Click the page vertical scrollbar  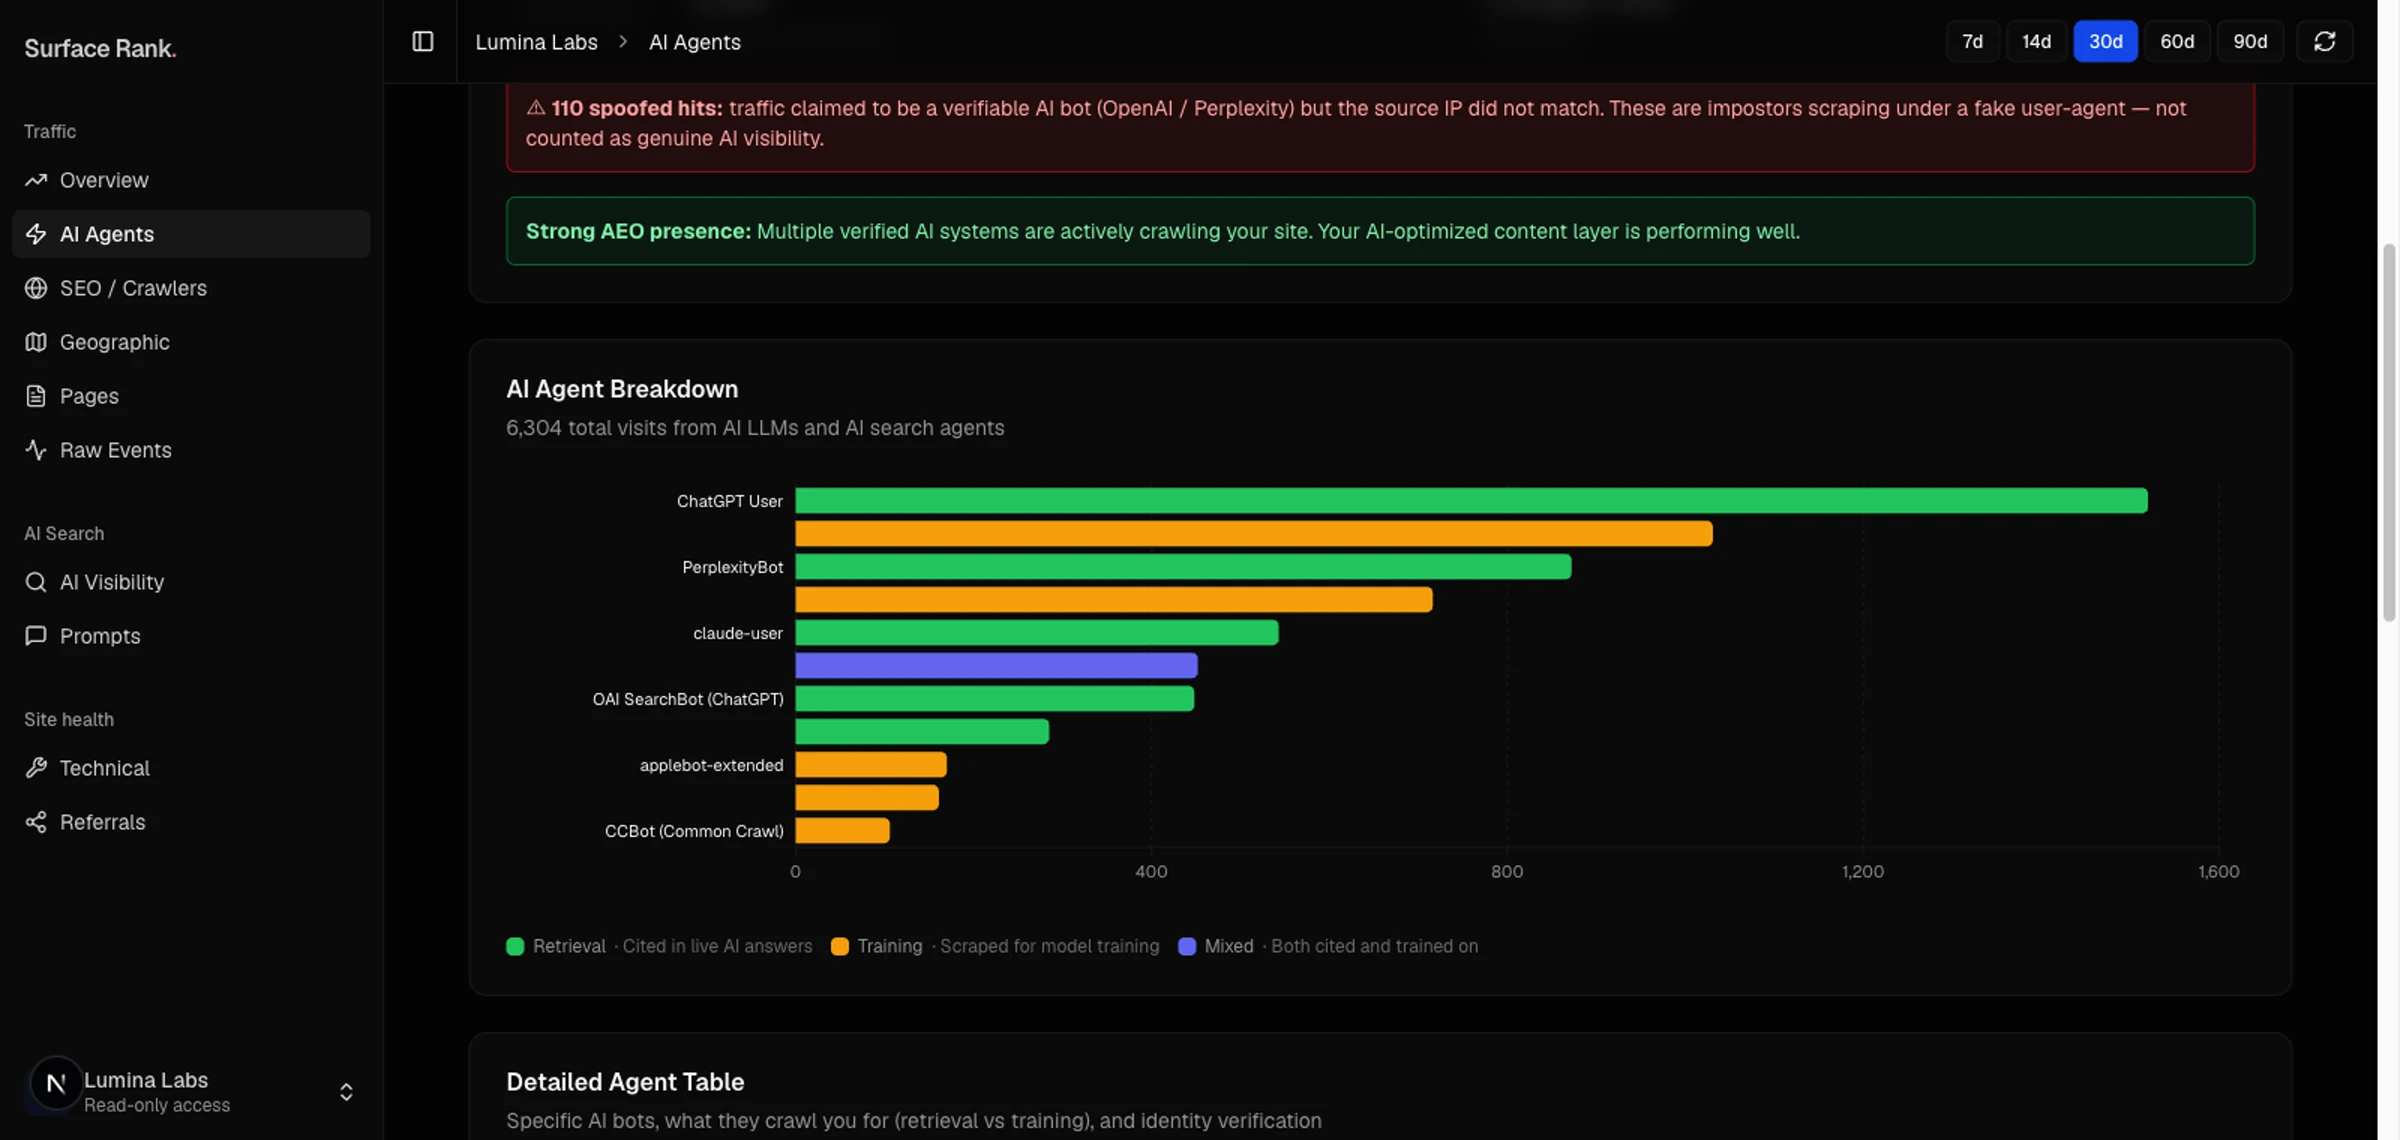click(x=2389, y=432)
